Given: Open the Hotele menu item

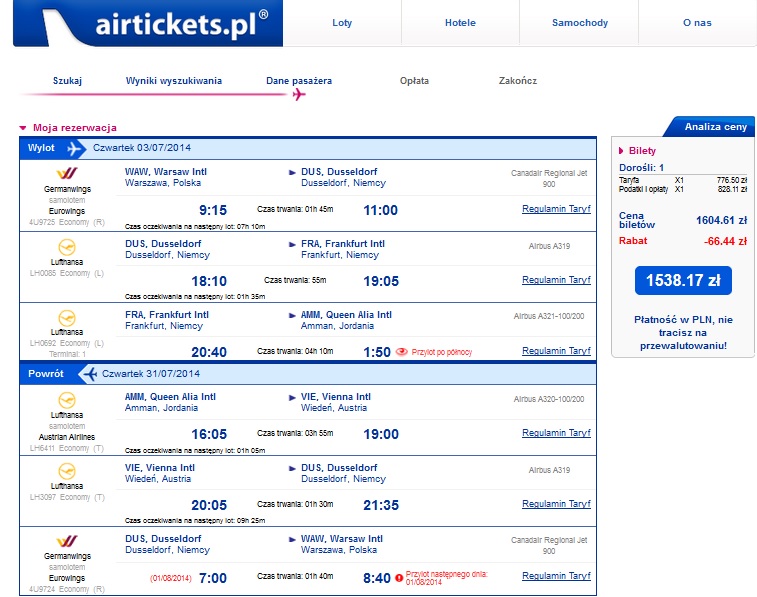Looking at the screenshot, I should pos(460,23).
